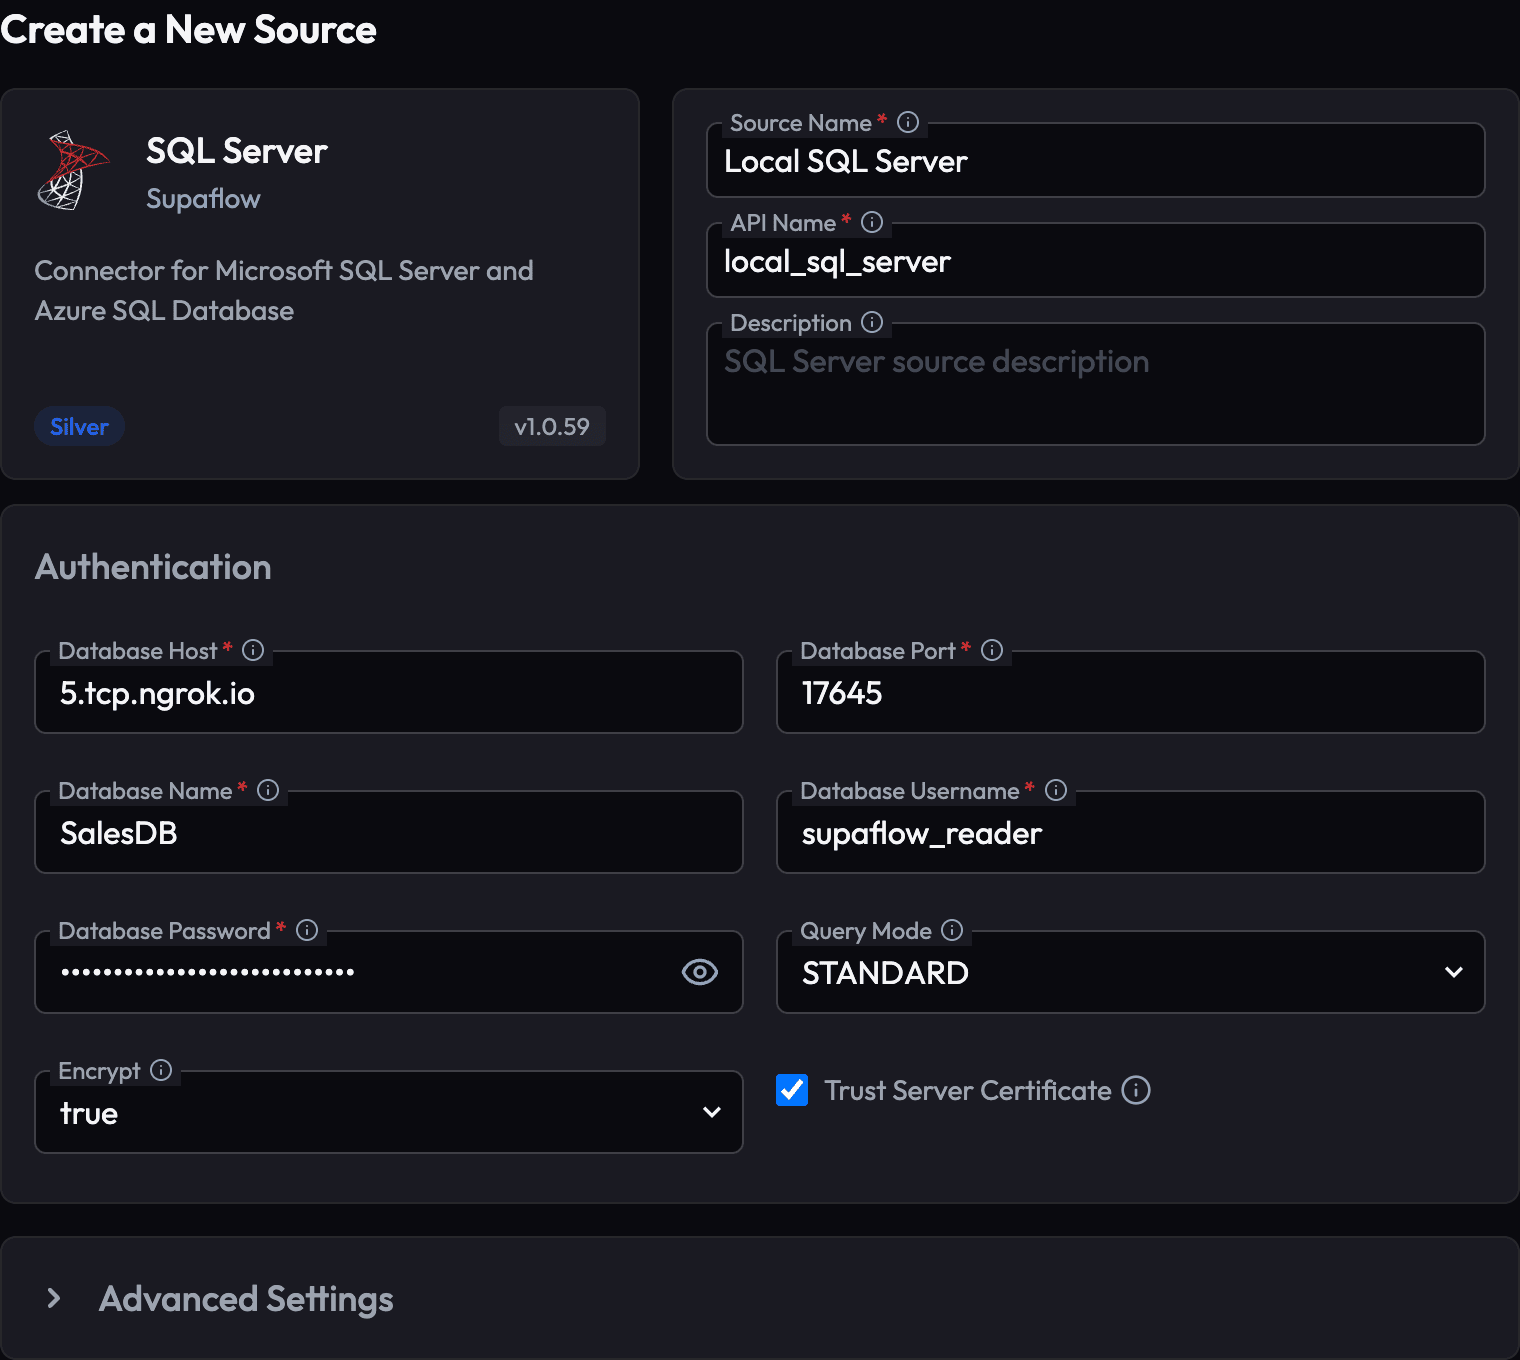
Task: Click the Trust Server Certificate info icon
Action: click(x=1136, y=1090)
